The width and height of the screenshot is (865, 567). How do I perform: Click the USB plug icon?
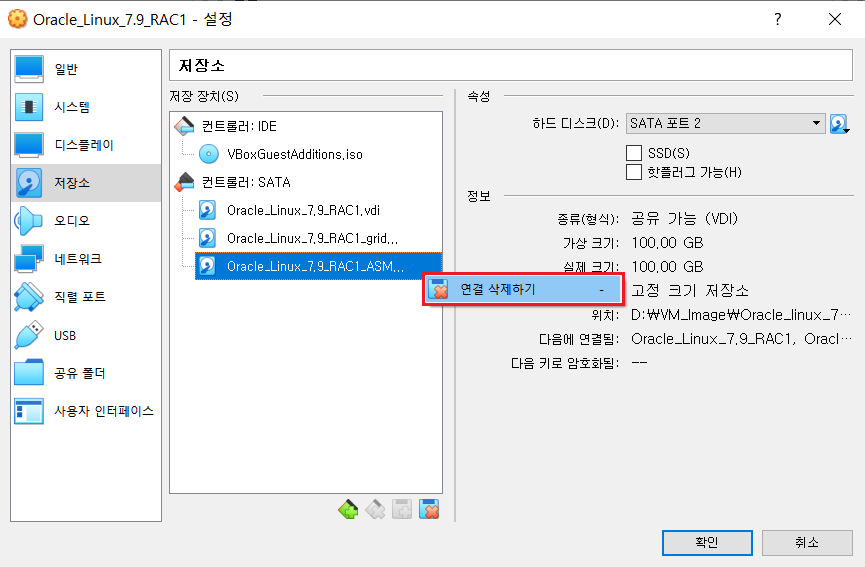pos(29,335)
